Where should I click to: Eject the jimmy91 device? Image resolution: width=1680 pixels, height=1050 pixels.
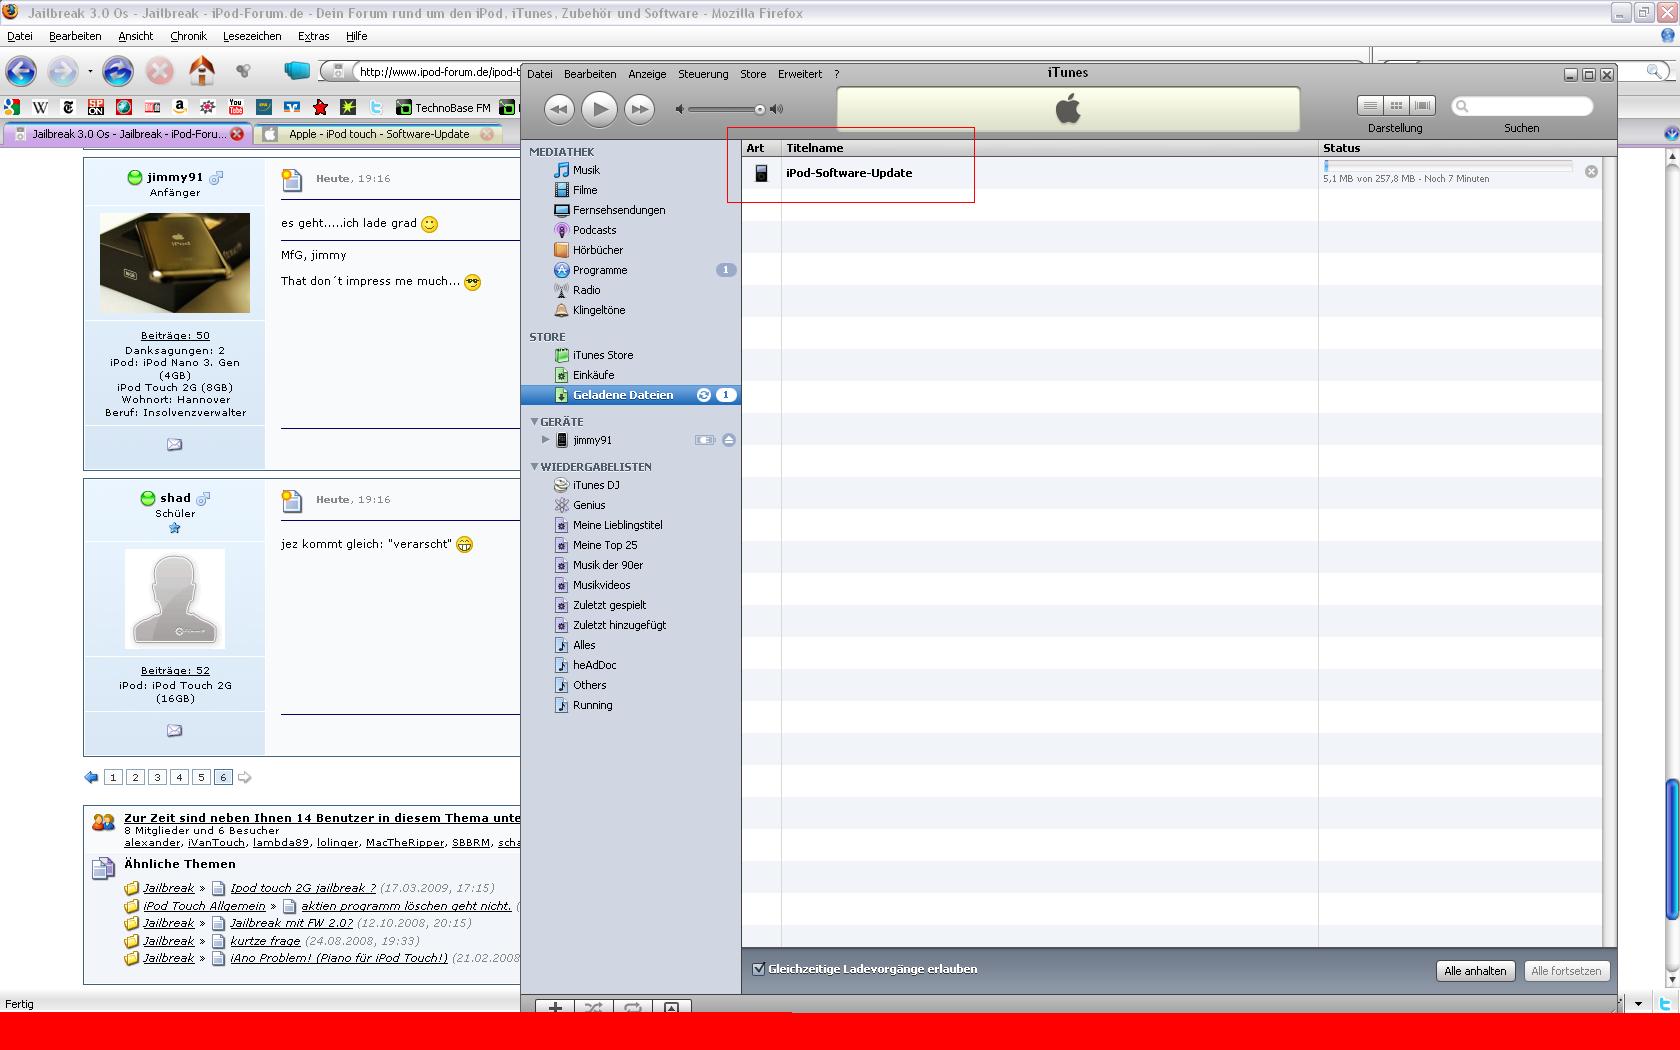pos(729,440)
